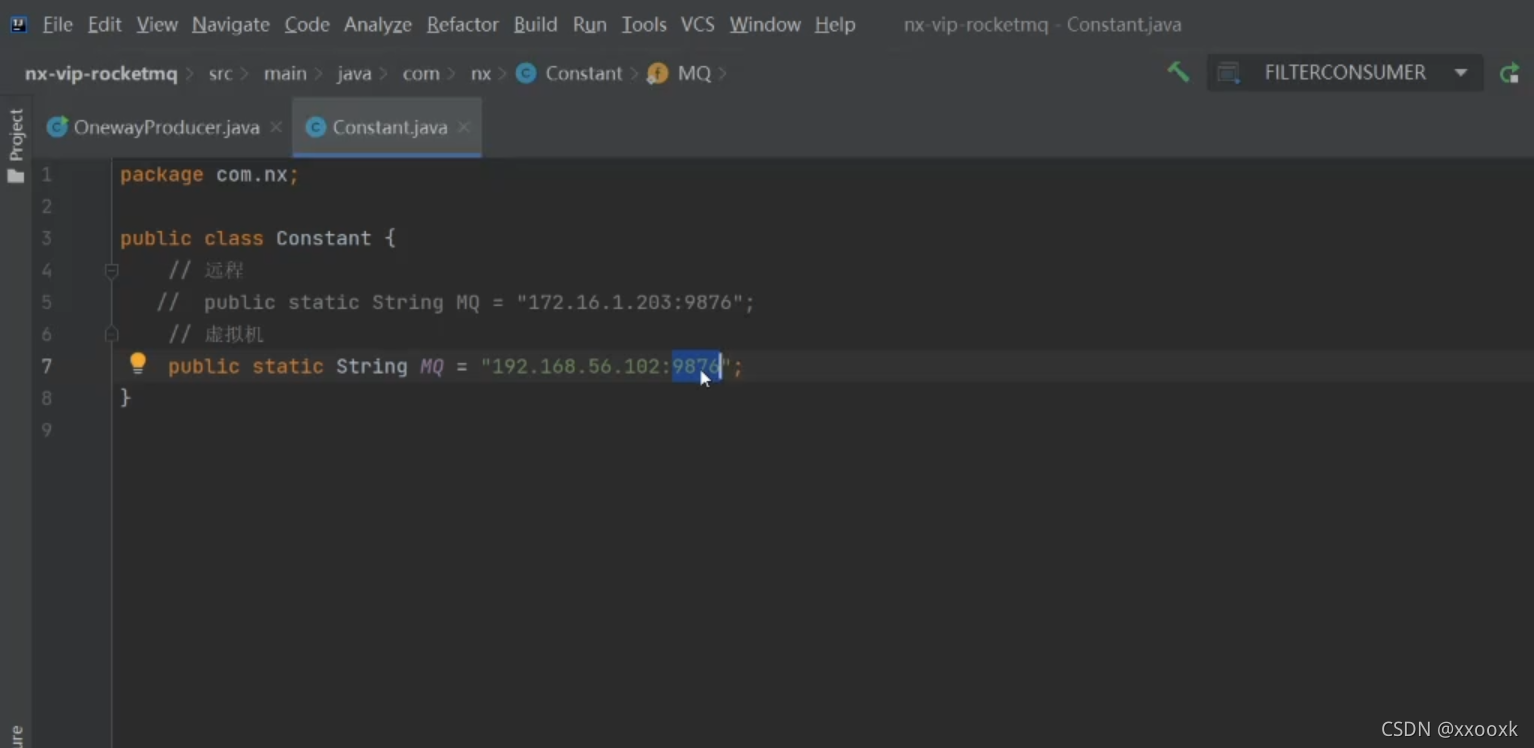The height and width of the screenshot is (748, 1534).
Task: Click the lightbulb intention icon on line 7
Action: click(138, 364)
